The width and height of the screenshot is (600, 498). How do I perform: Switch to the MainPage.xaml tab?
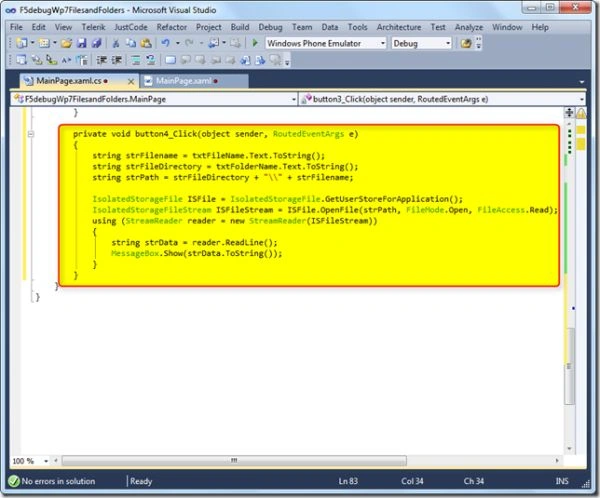[184, 81]
